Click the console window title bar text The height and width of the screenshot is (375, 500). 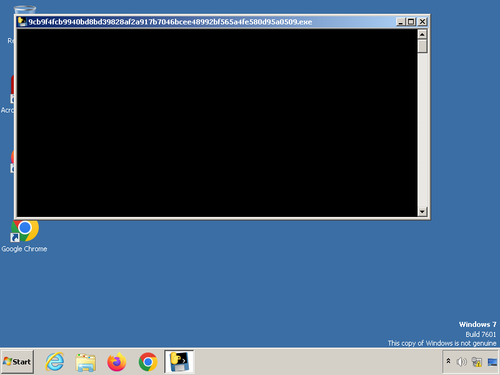click(170, 22)
